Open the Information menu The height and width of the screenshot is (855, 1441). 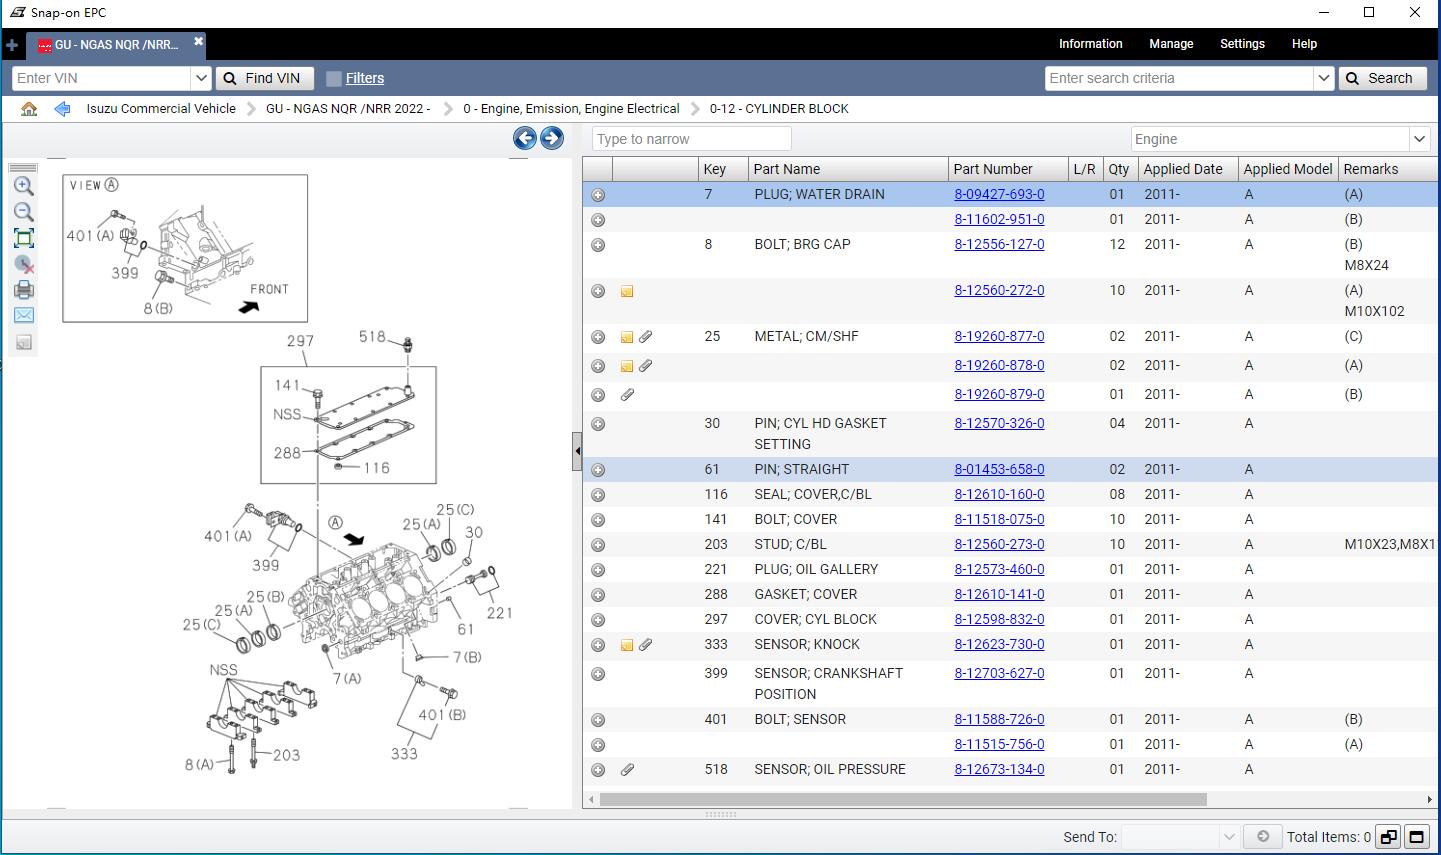[x=1090, y=44]
